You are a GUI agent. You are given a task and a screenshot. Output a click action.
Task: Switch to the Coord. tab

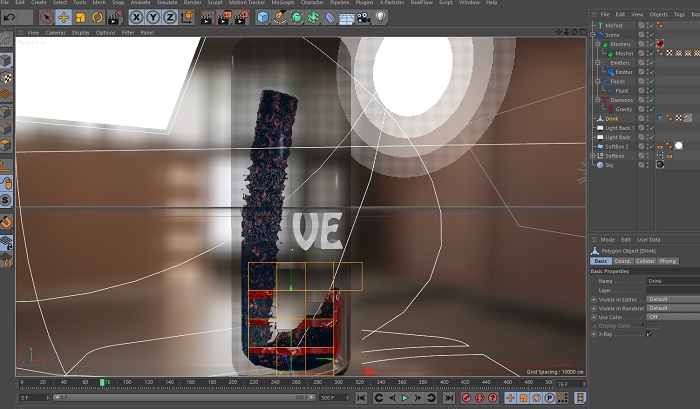[x=622, y=261]
